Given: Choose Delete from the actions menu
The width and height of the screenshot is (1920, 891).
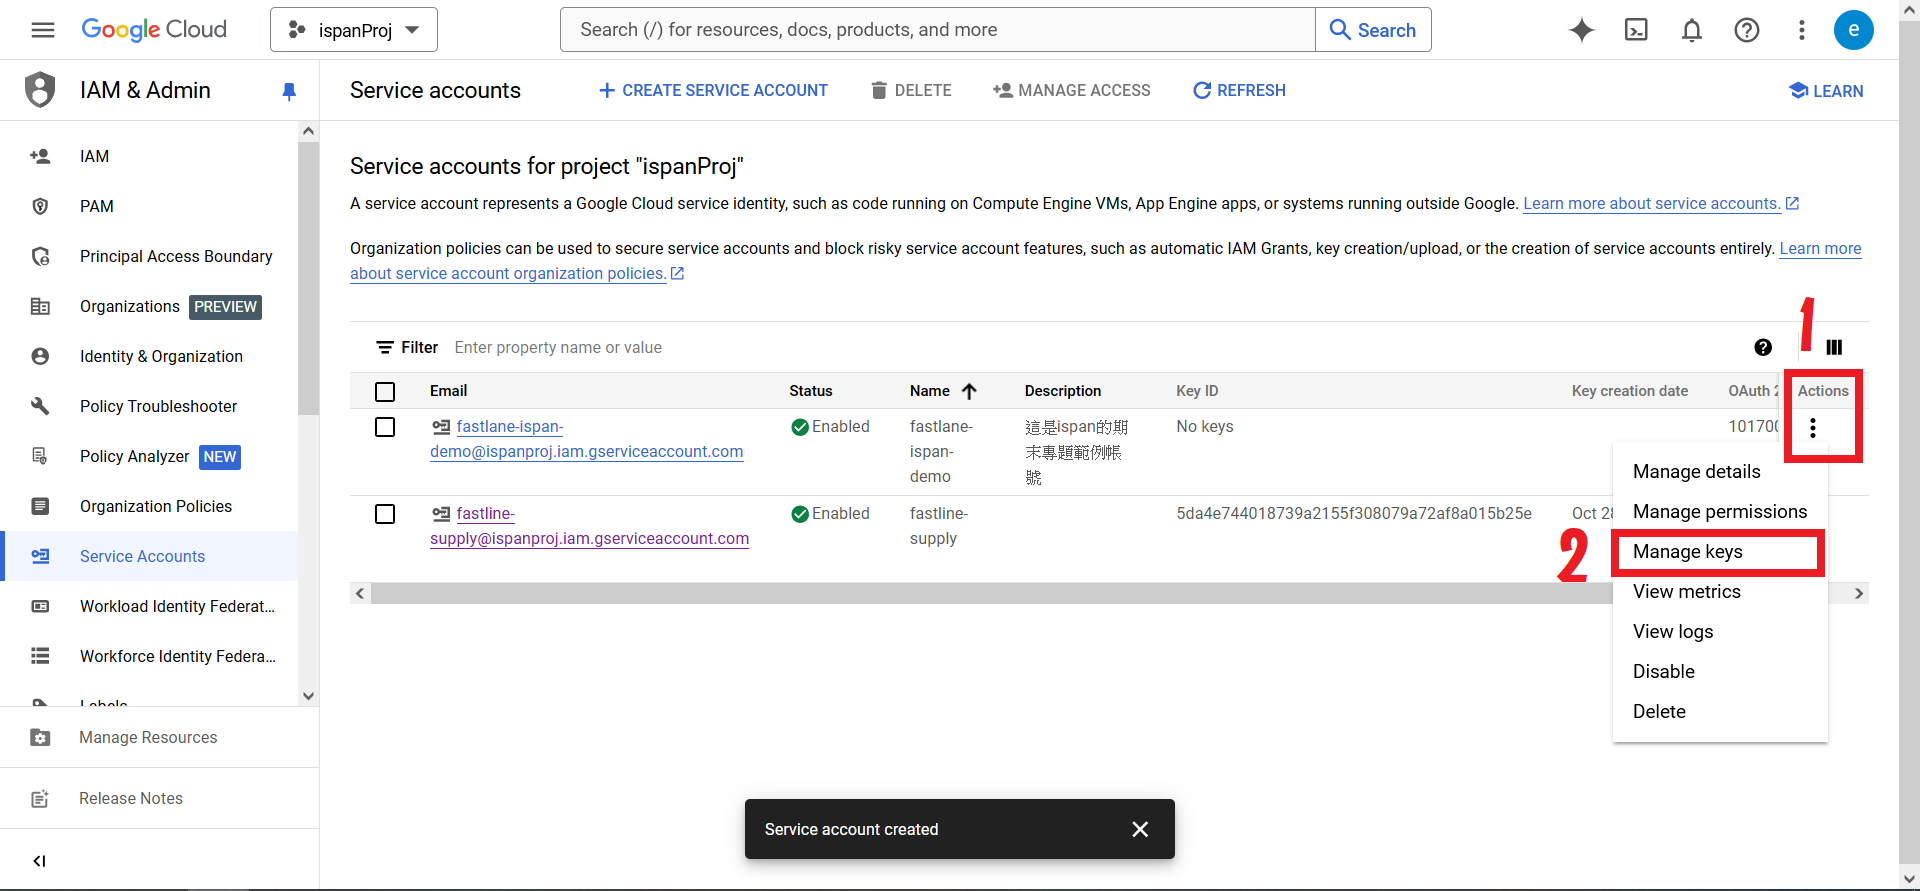Looking at the screenshot, I should (x=1720, y=711).
